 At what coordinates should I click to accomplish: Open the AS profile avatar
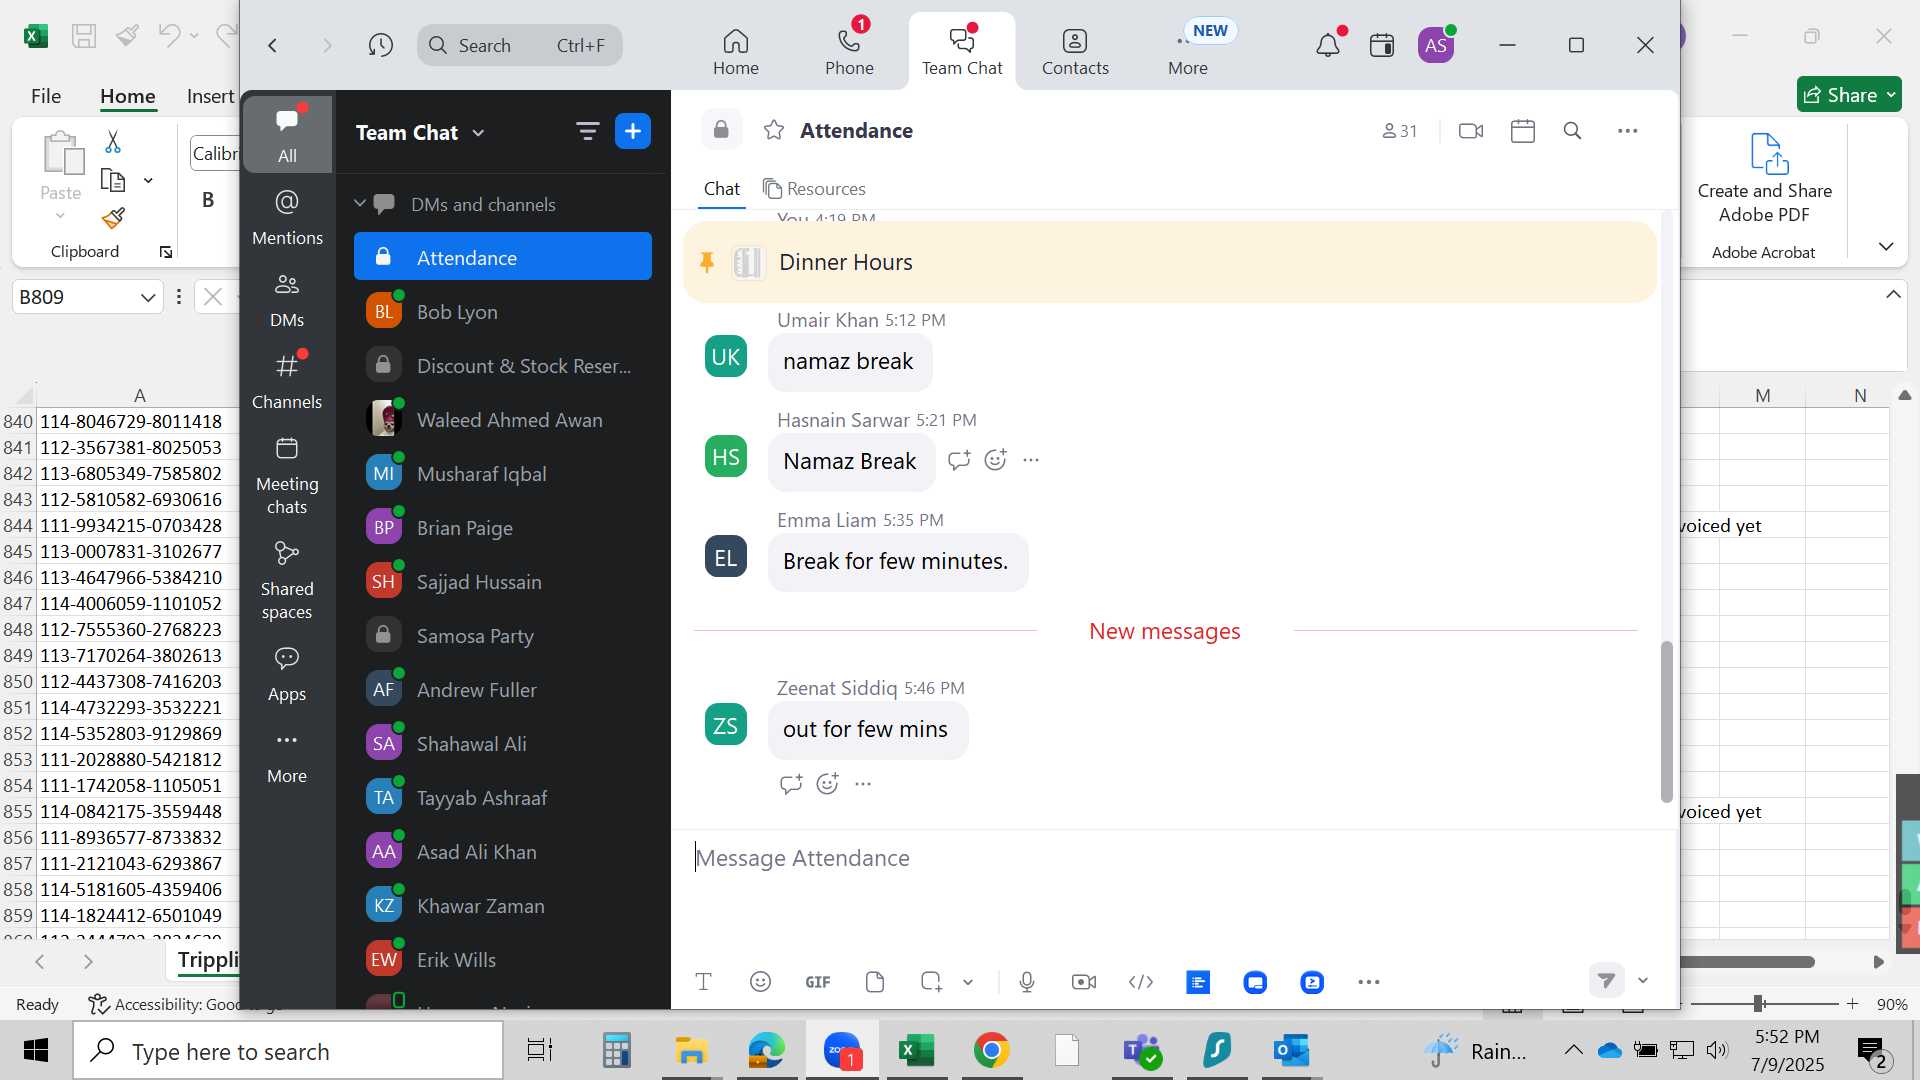tap(1436, 45)
